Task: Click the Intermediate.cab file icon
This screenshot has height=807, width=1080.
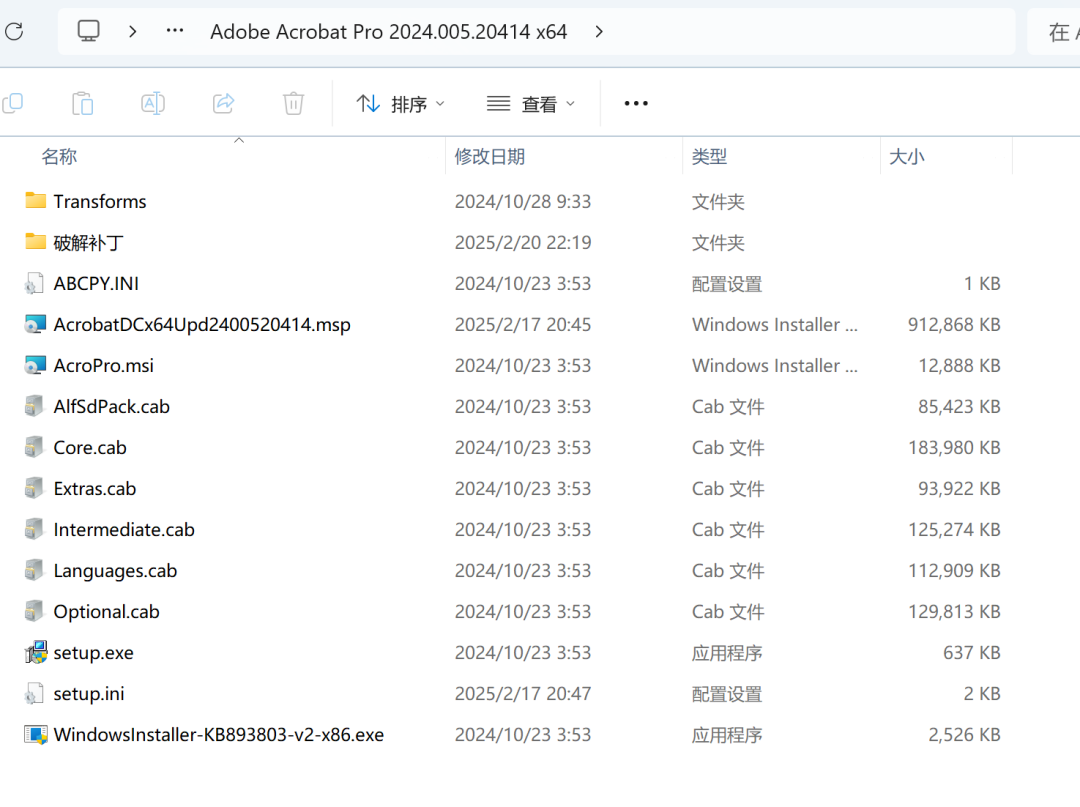Action: [34, 529]
